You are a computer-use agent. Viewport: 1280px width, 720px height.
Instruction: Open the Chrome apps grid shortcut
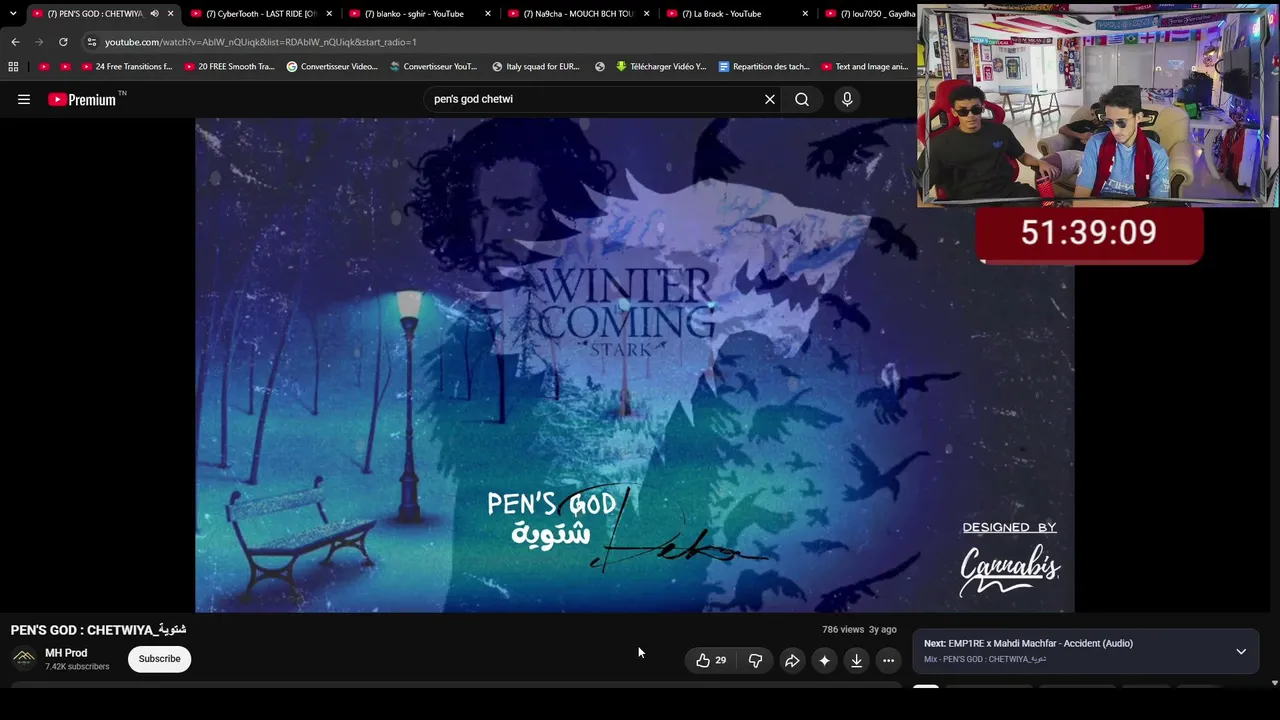[13, 67]
